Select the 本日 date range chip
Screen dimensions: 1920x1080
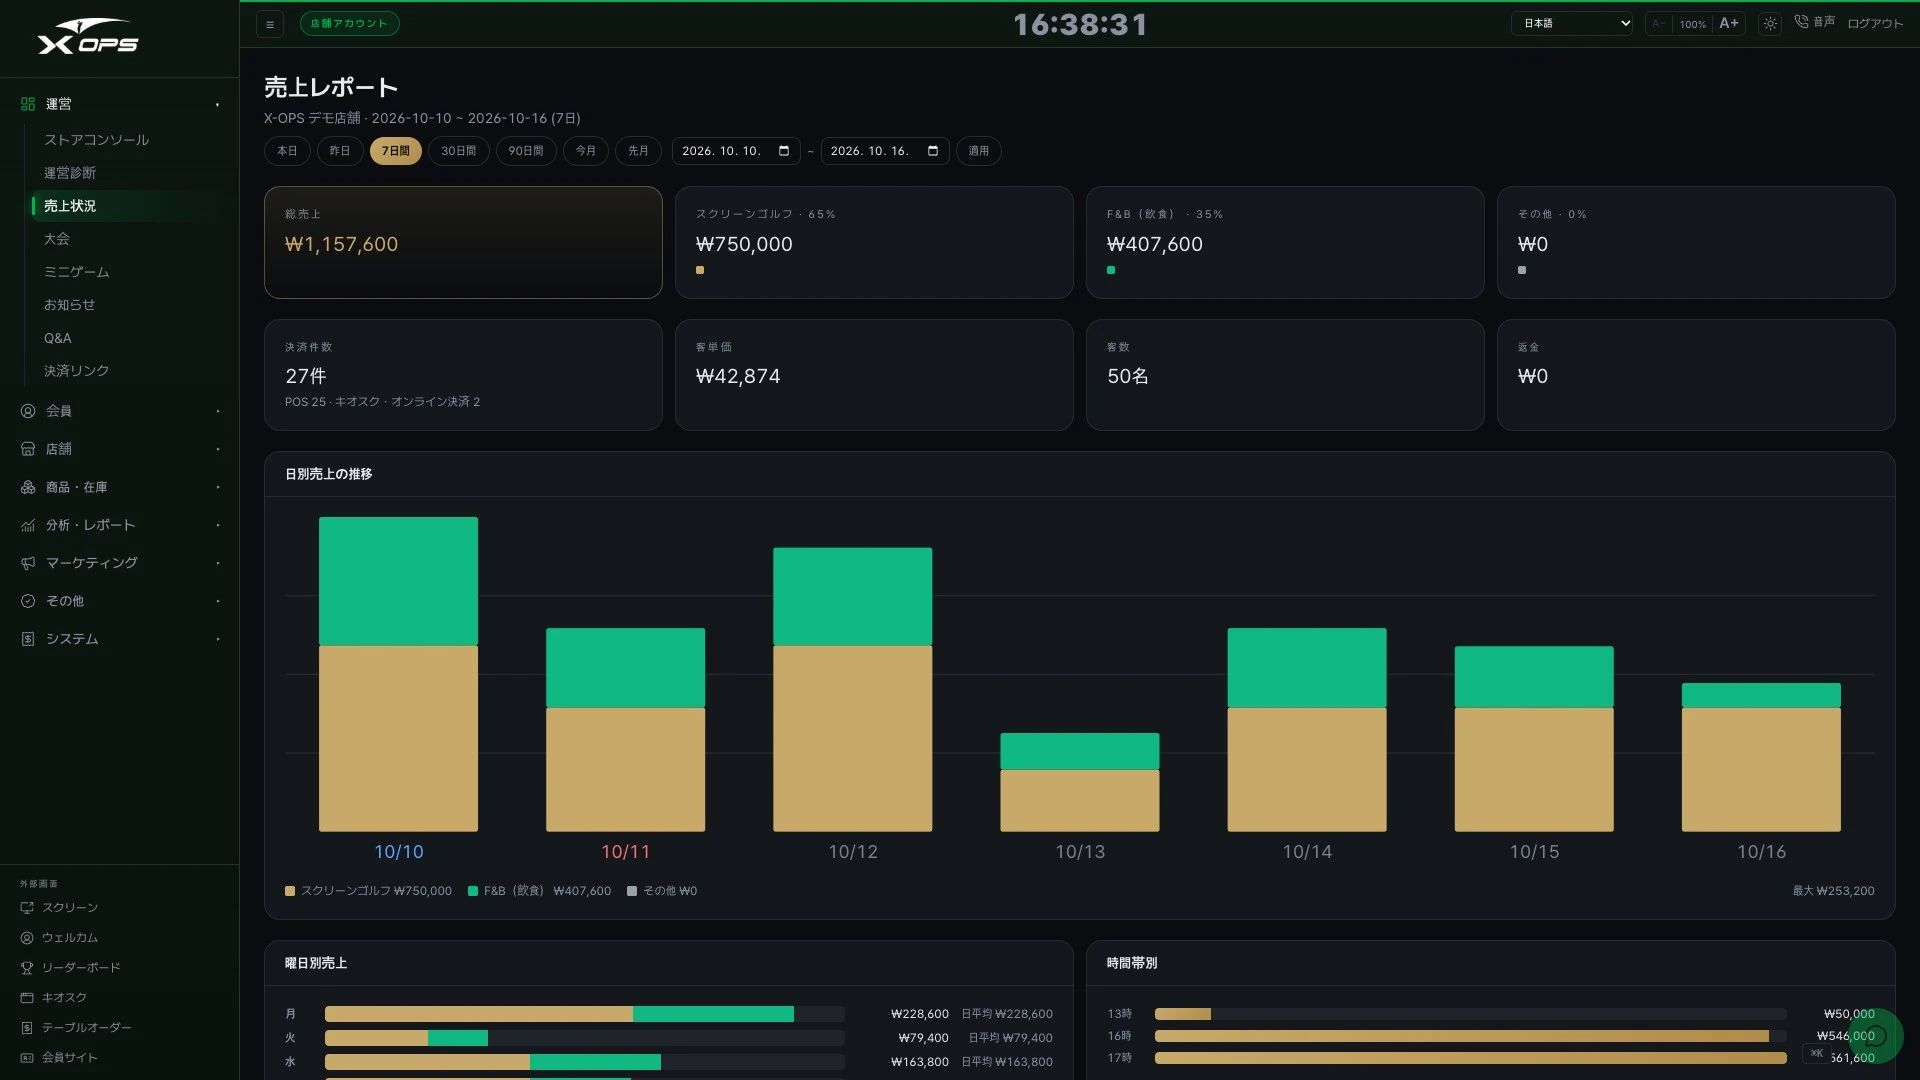(x=287, y=151)
